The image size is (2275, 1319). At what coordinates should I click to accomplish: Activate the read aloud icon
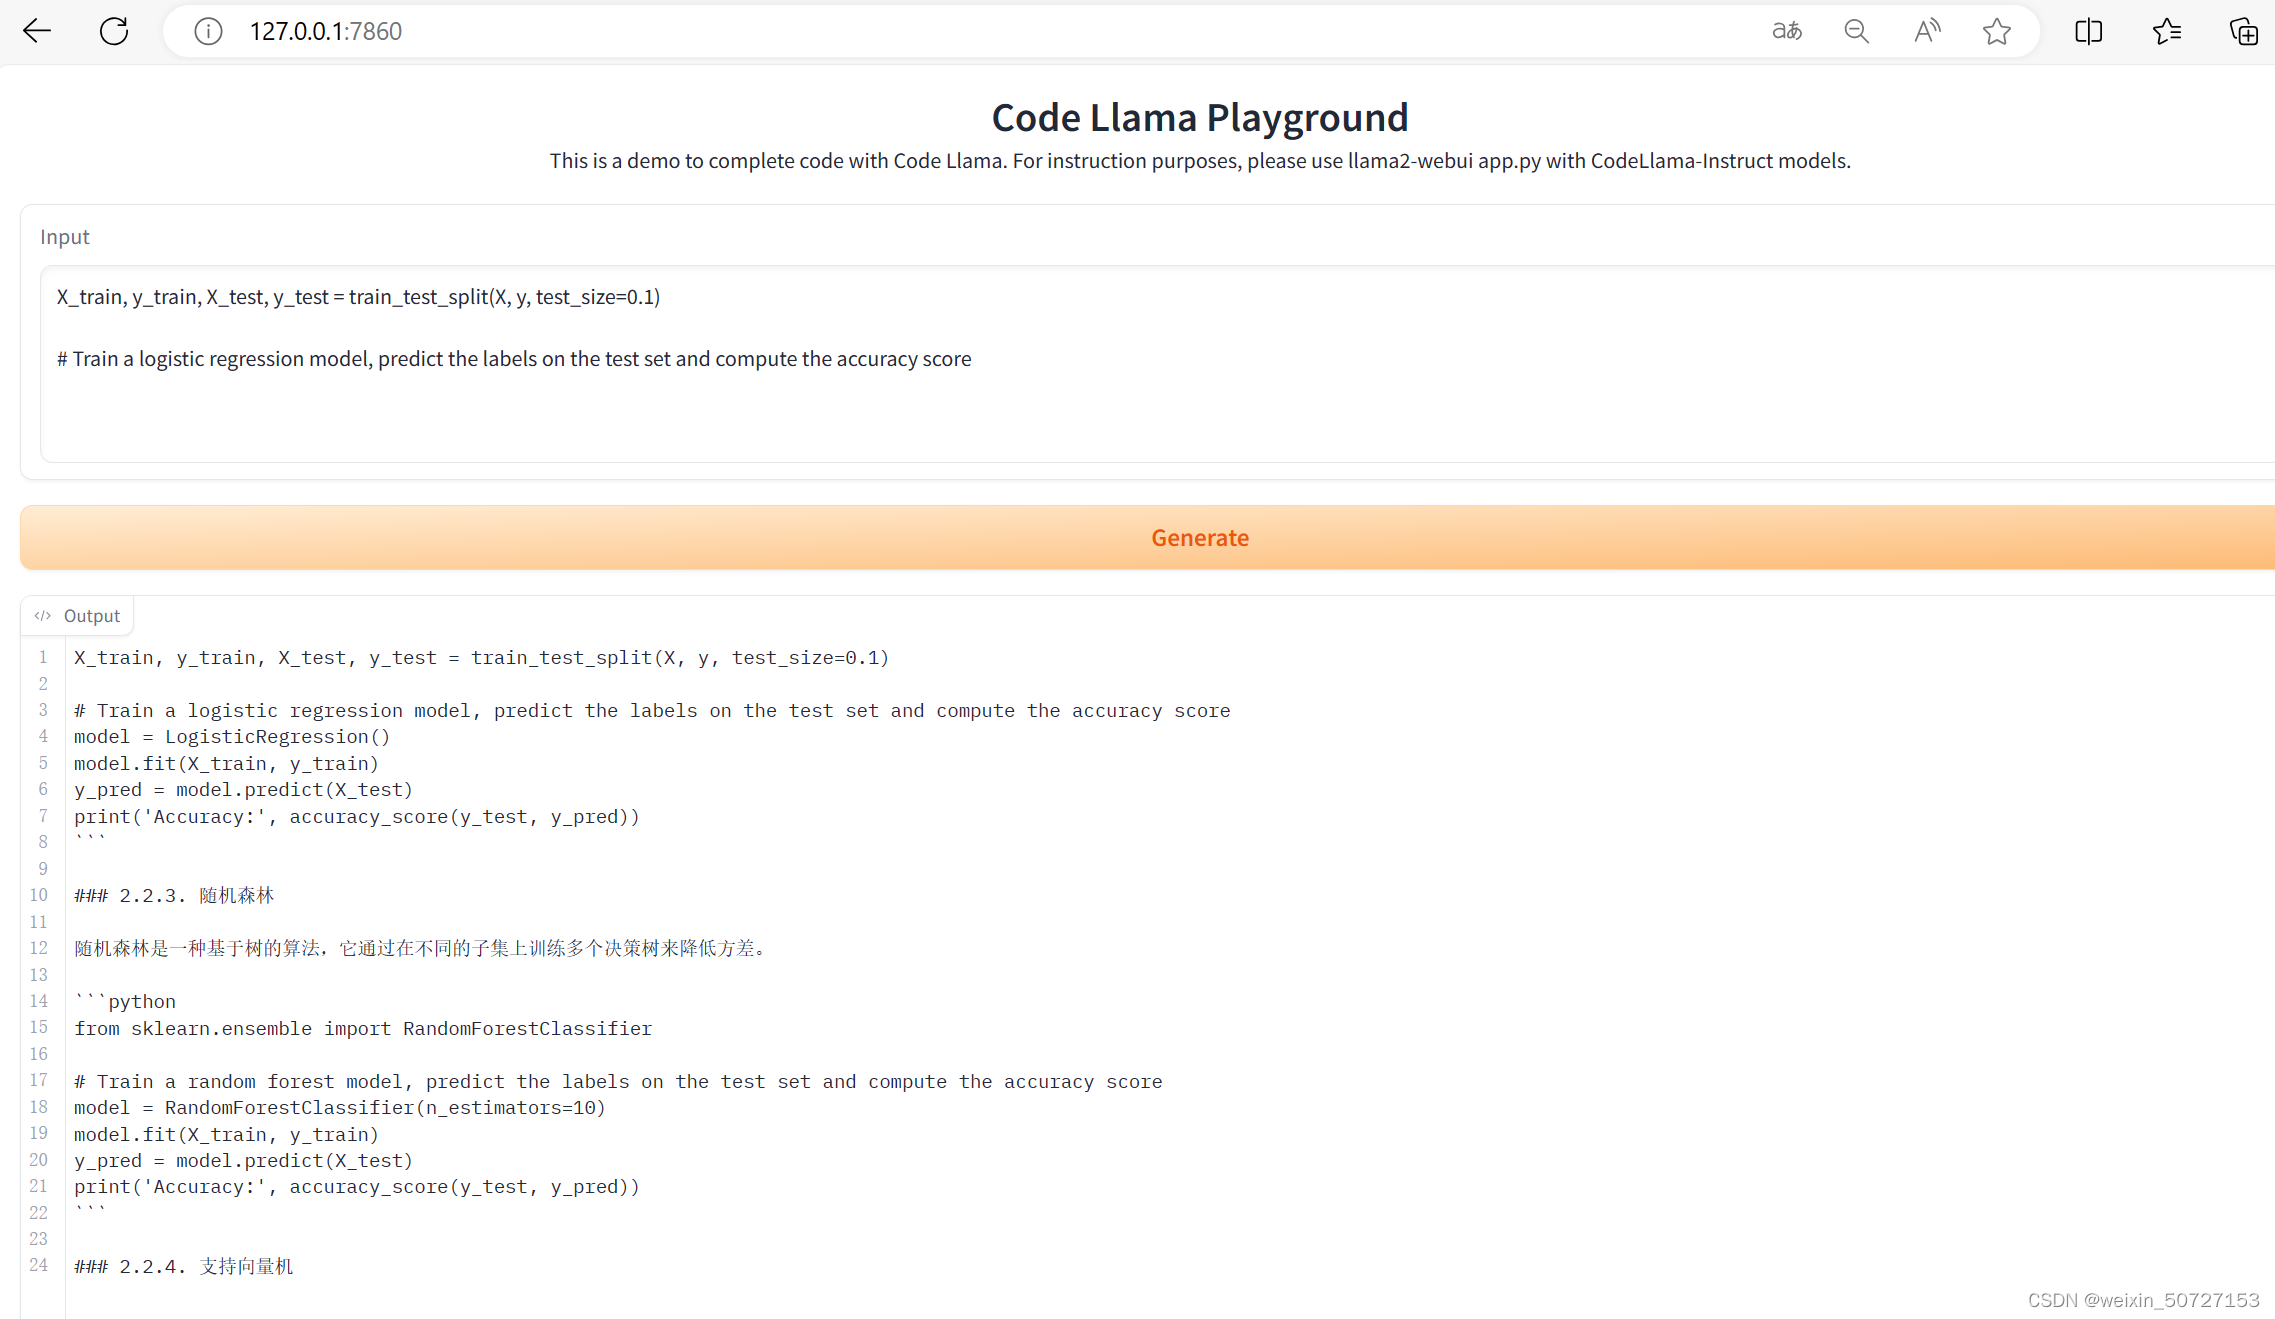[1927, 31]
